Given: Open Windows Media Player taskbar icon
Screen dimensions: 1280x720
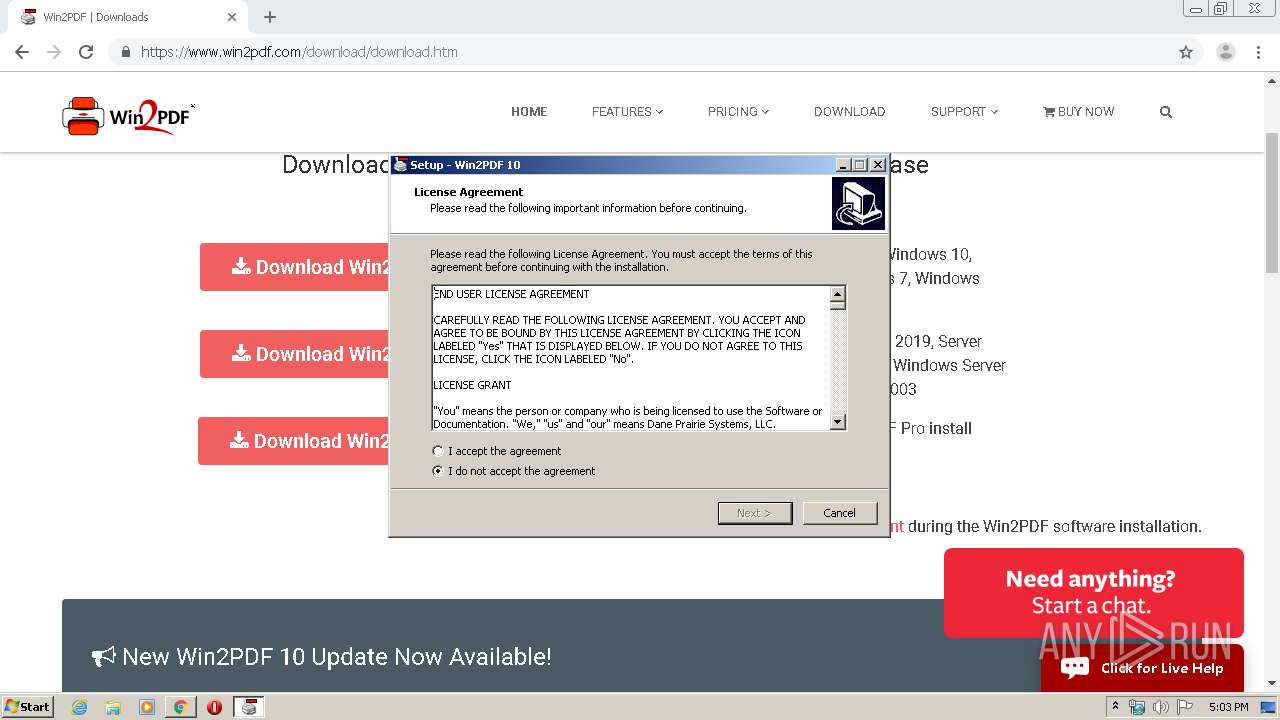Looking at the screenshot, I should [x=147, y=707].
